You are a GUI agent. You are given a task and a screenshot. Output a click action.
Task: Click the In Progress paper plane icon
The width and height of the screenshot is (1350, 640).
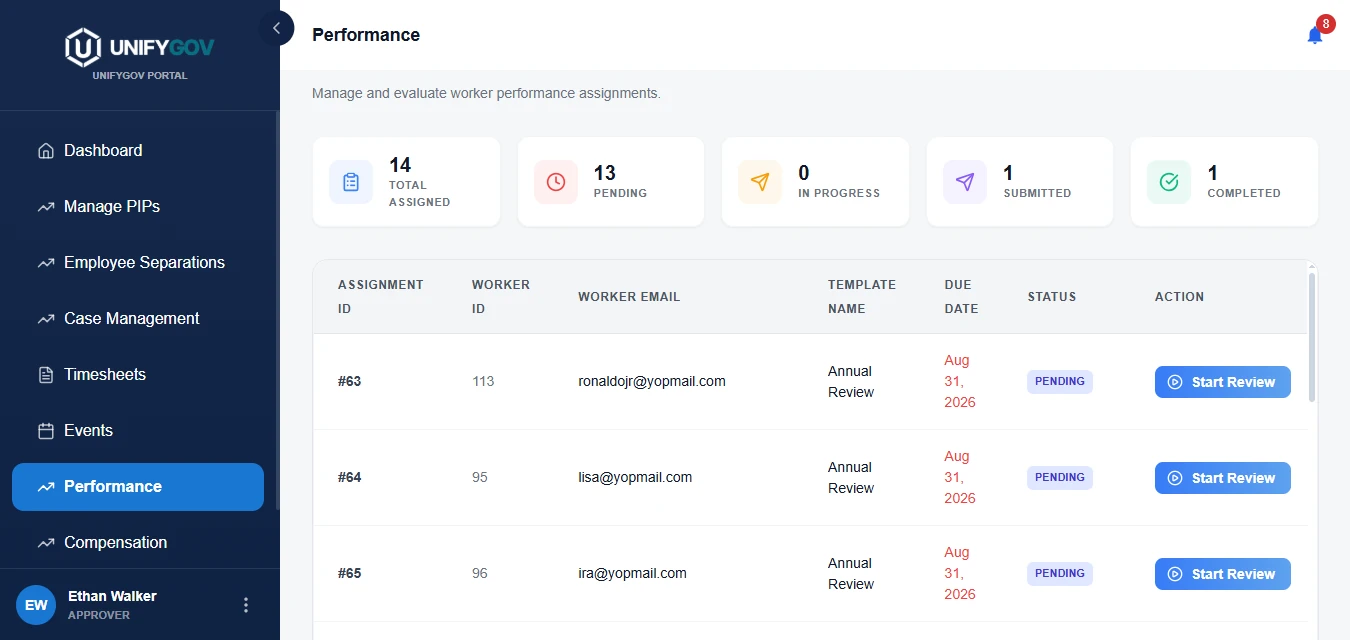760,182
